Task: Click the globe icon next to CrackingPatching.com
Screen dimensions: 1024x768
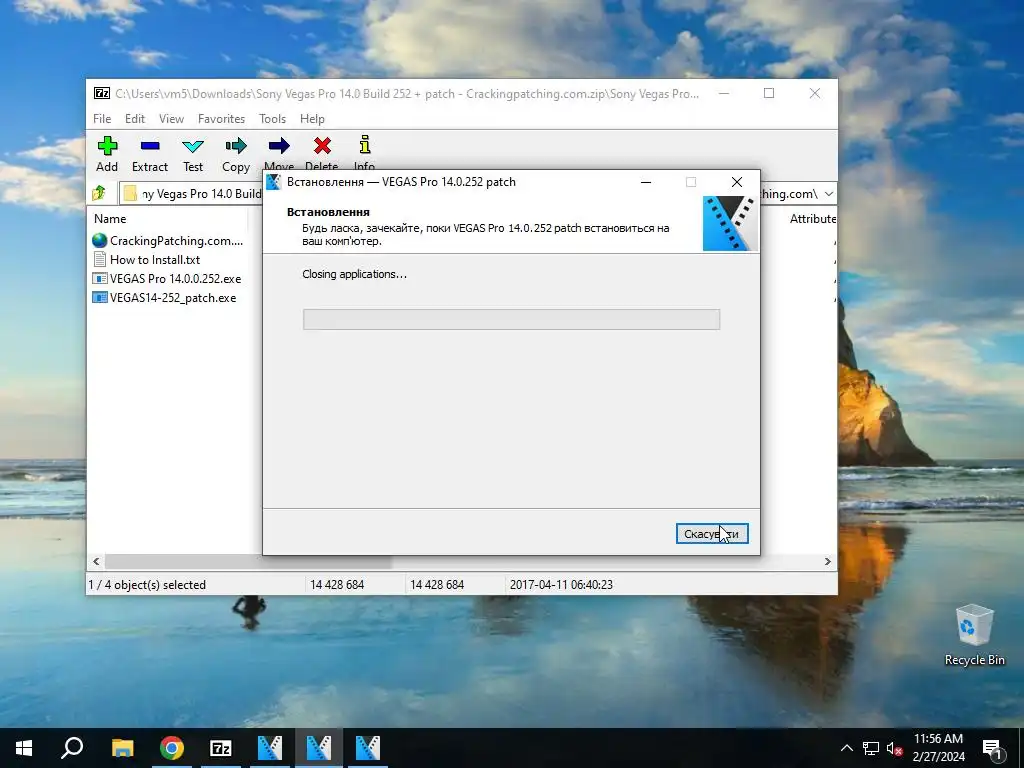Action: (x=99, y=240)
